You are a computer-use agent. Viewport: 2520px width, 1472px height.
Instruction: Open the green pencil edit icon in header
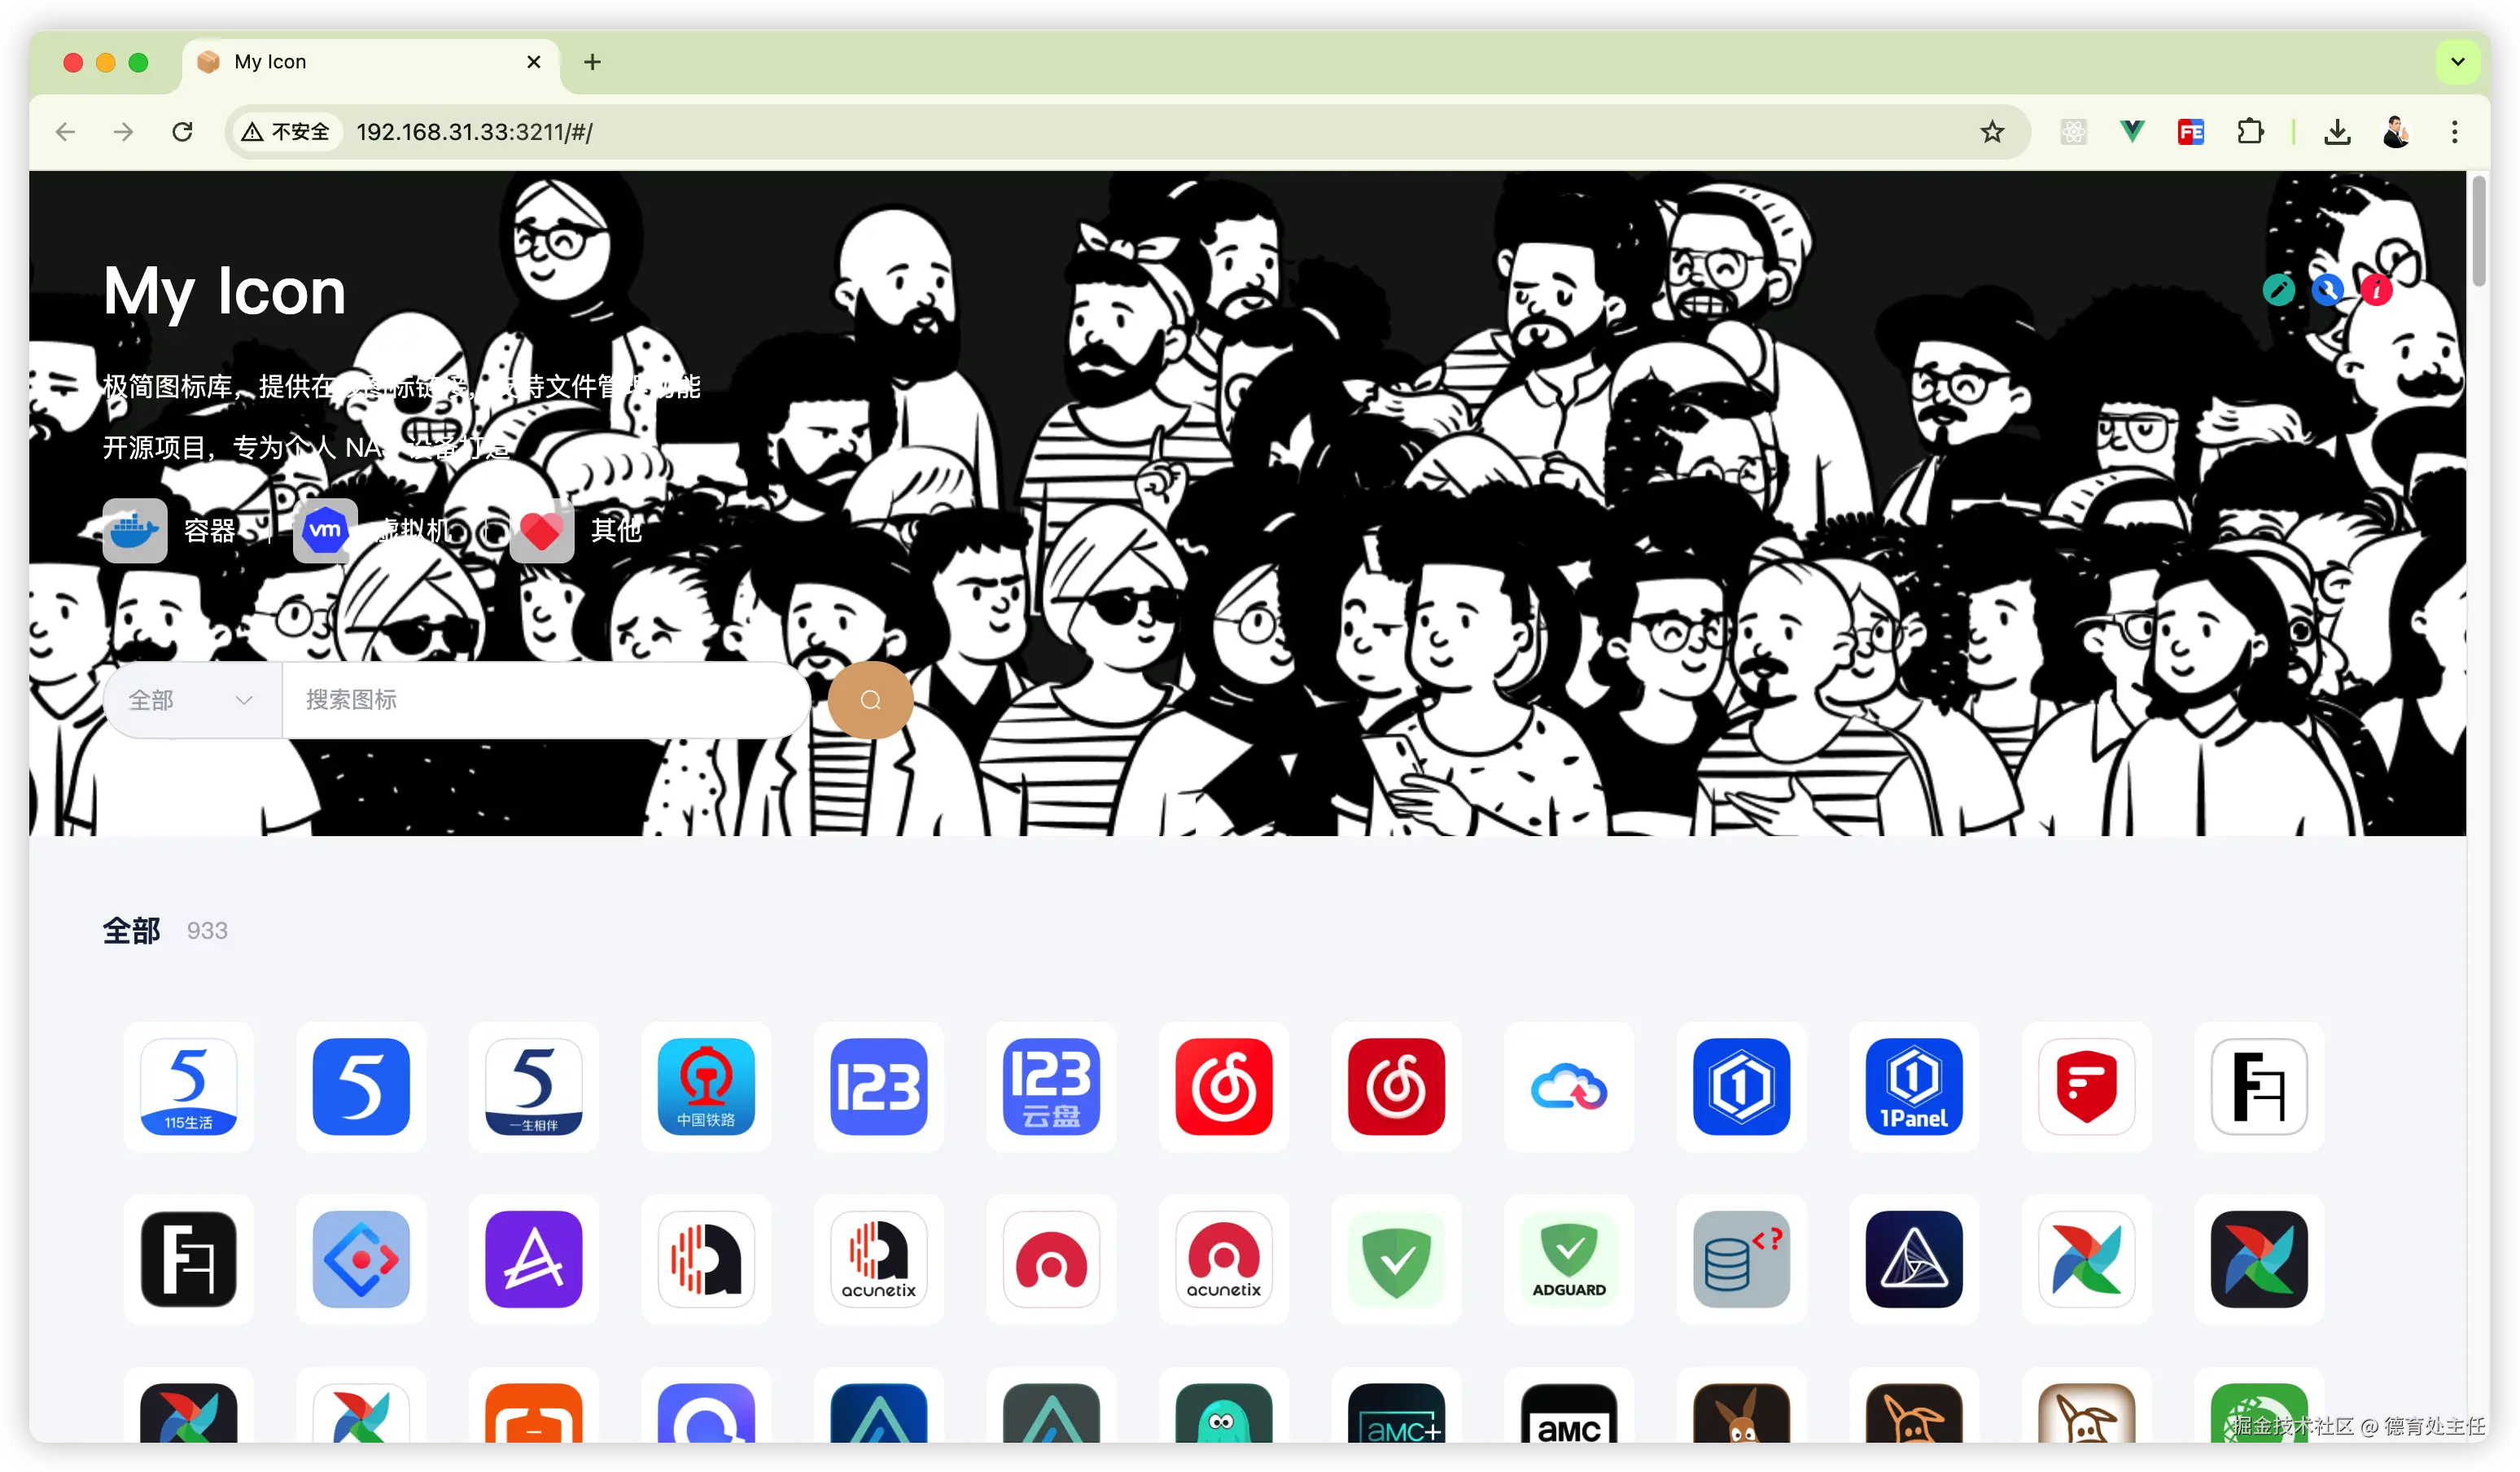coord(2278,290)
